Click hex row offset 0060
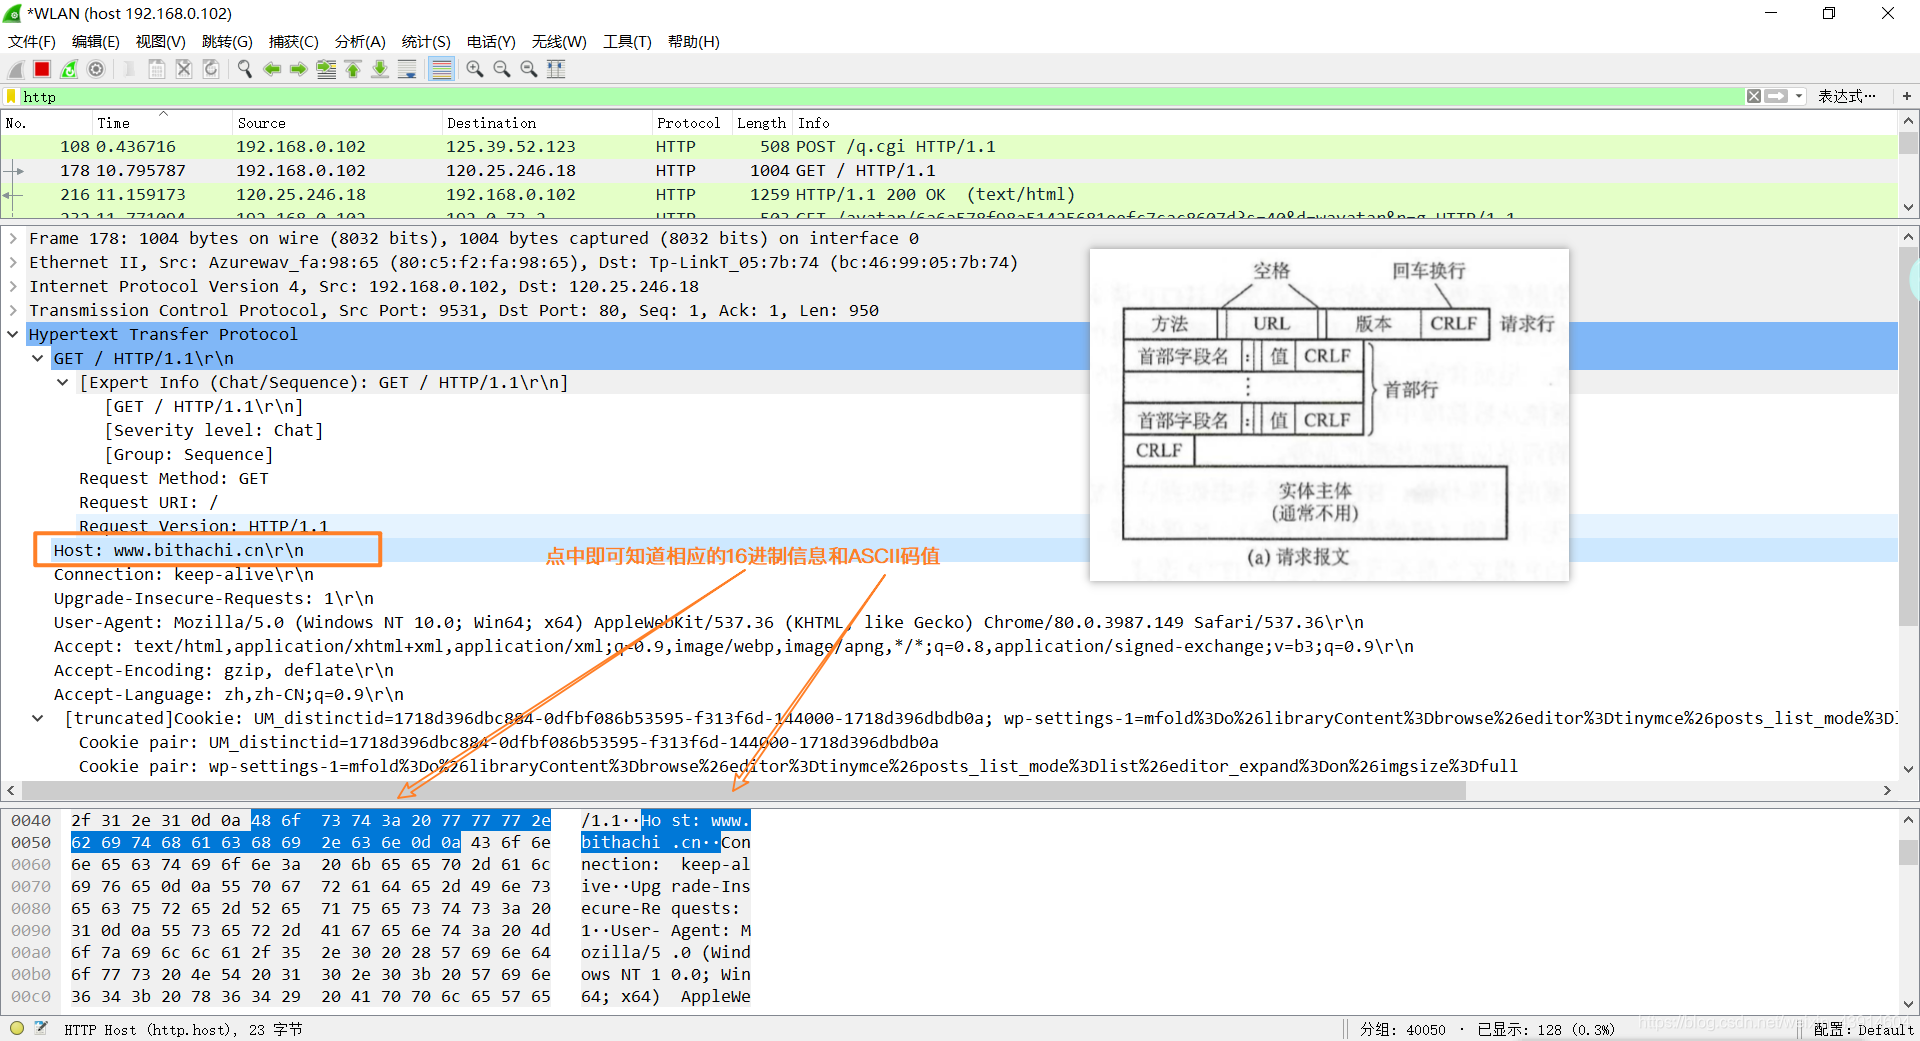This screenshot has height=1041, width=1920. pyautogui.click(x=31, y=864)
